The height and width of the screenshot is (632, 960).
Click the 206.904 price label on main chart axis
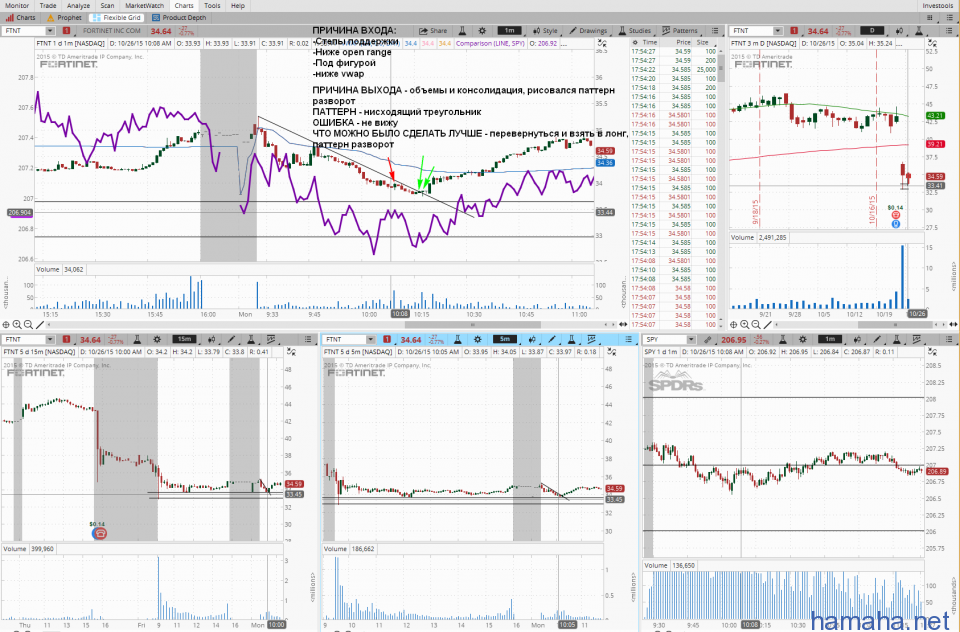coord(20,213)
